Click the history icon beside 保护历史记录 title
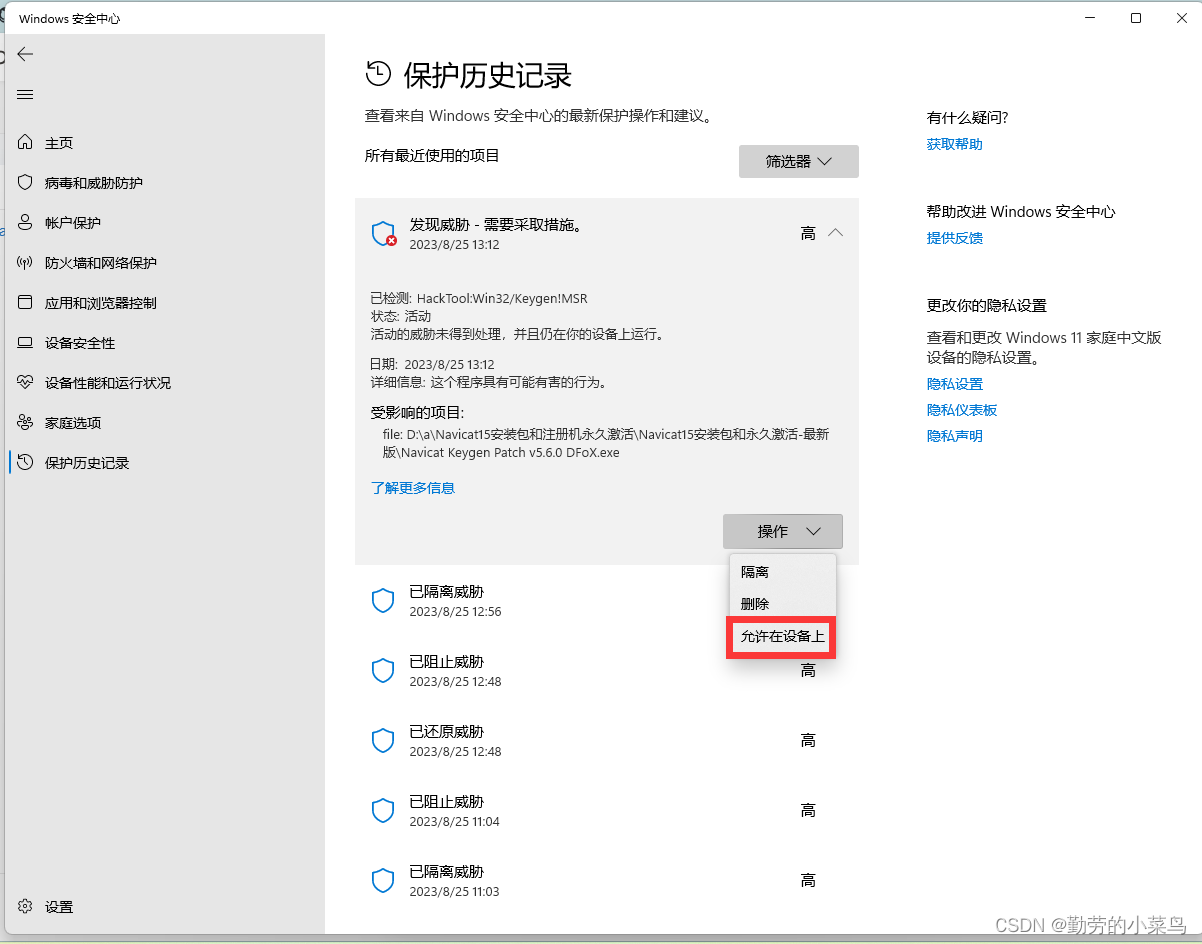Viewport: 1202px width, 944px height. tap(379, 74)
